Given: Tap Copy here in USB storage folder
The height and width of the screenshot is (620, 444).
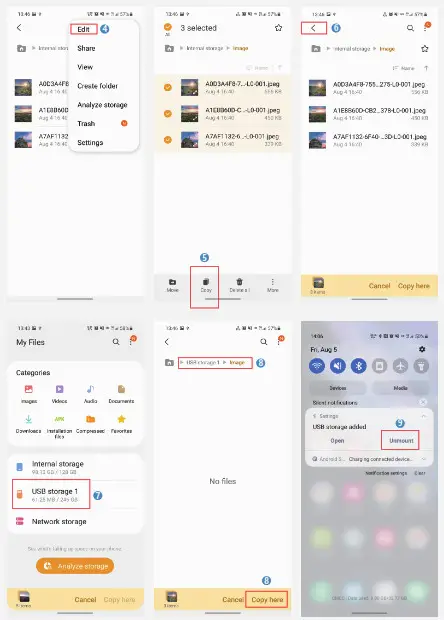Looking at the screenshot, I should point(267,599).
